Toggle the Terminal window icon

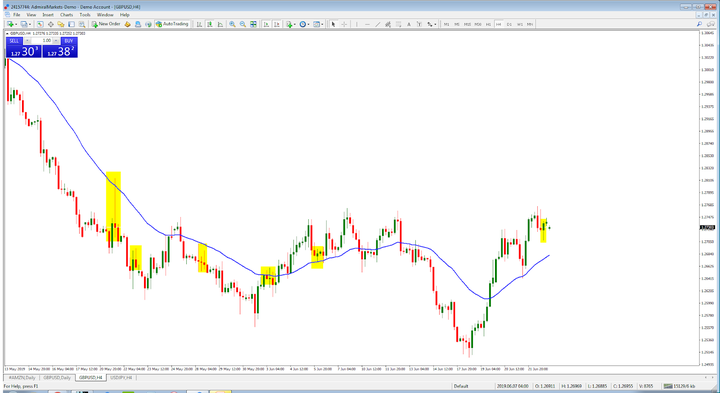tap(71, 24)
